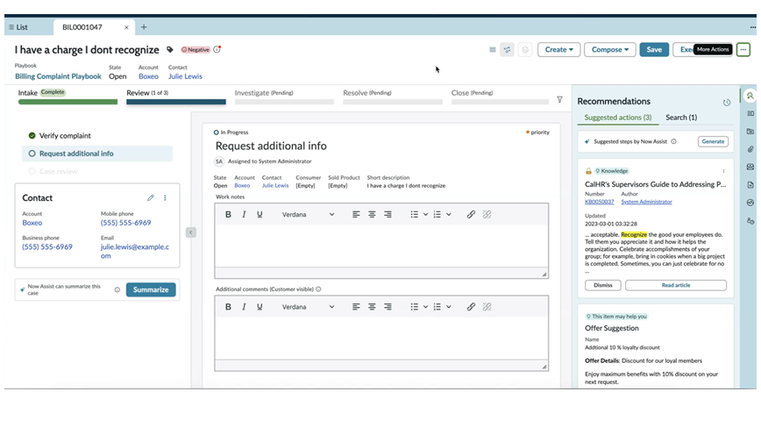Center align in the Additional comments editor
The width and height of the screenshot is (761, 421).
[x=372, y=307]
